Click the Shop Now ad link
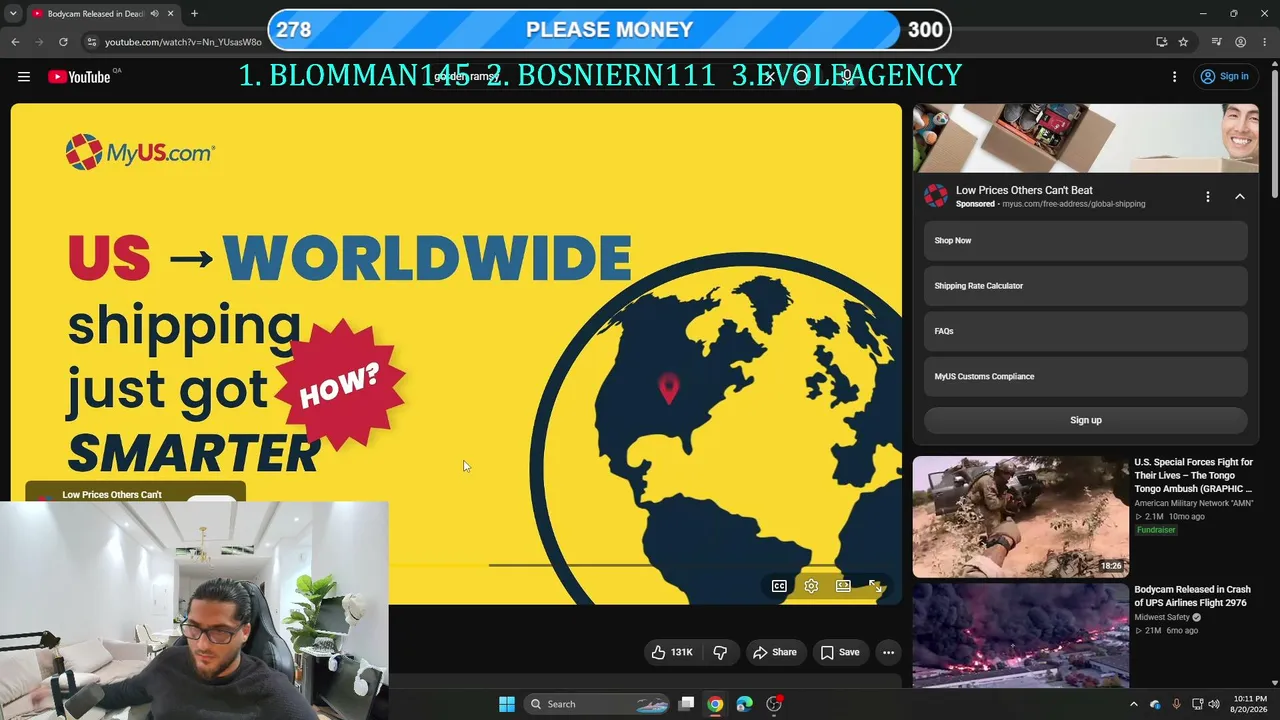 point(1085,241)
